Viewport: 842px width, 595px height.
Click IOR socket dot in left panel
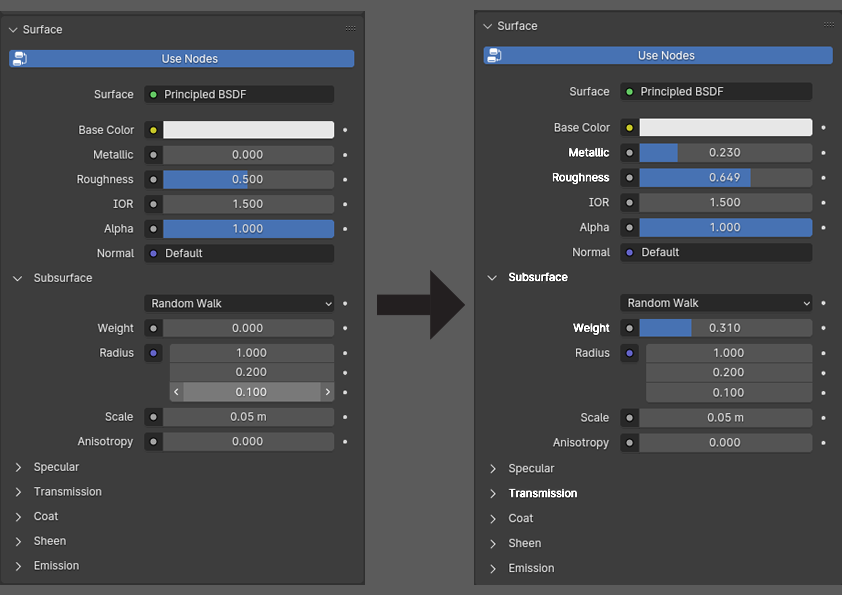pos(154,204)
